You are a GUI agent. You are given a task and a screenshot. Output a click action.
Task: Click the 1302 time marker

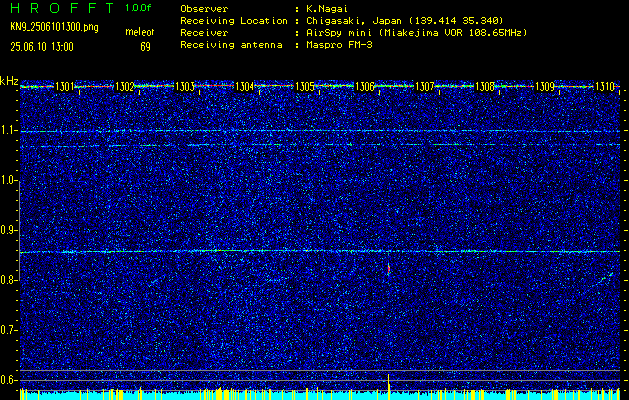click(124, 86)
